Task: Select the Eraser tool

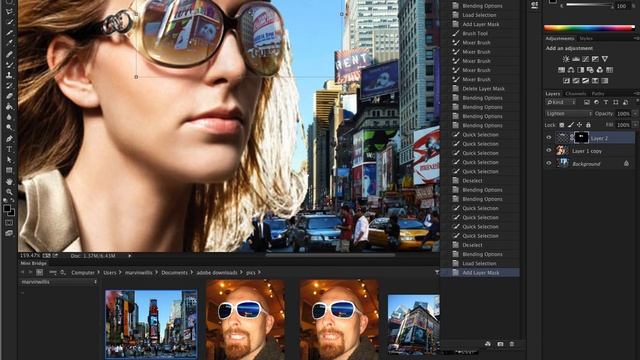Action: tap(9, 96)
